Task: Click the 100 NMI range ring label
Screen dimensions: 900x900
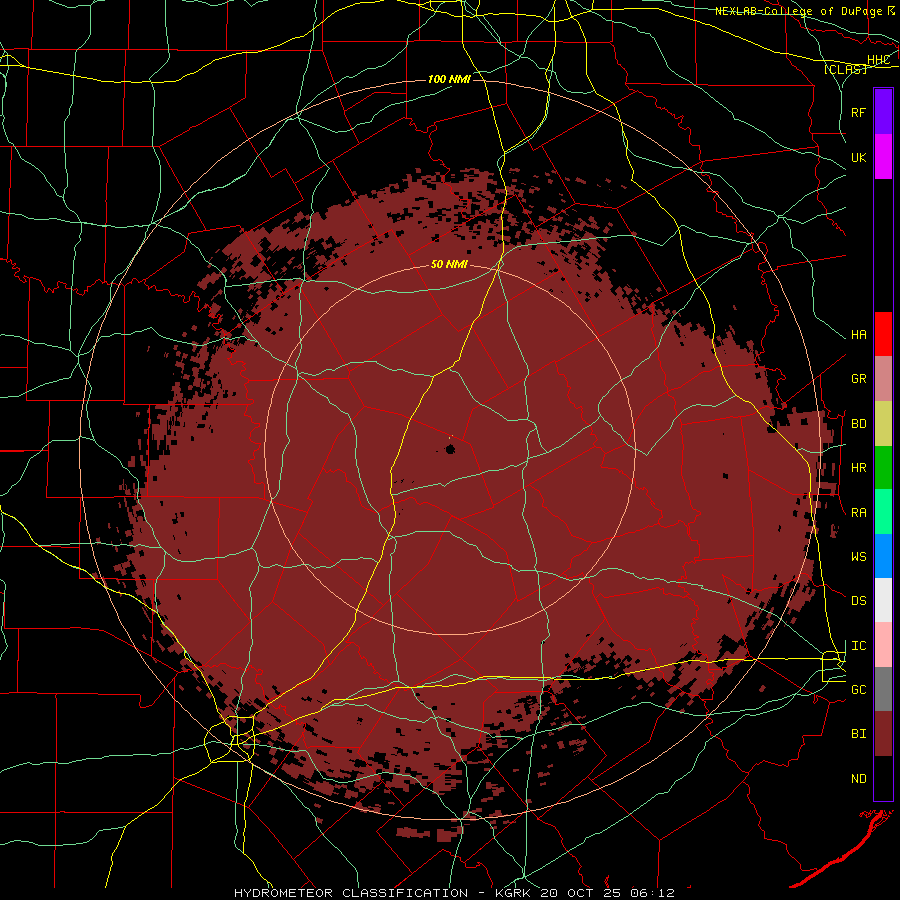Action: (x=449, y=79)
